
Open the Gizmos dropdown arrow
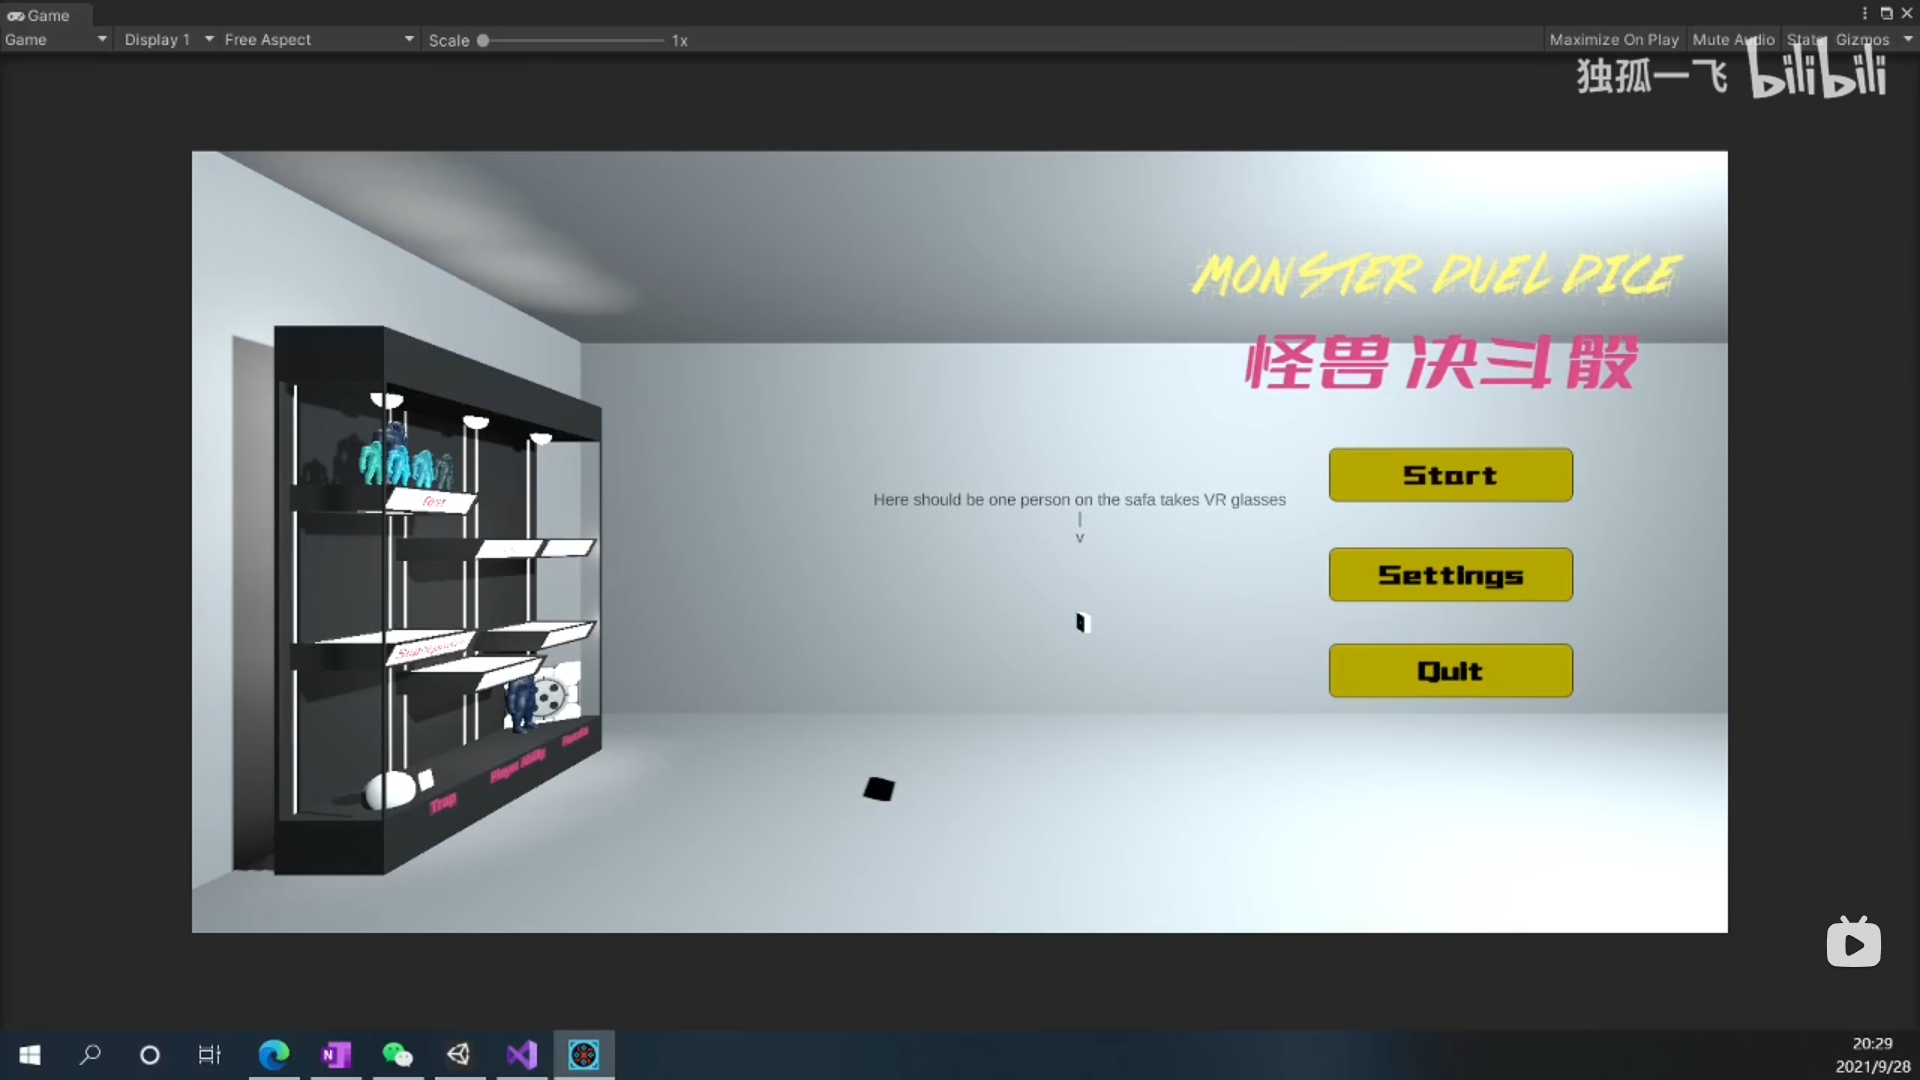[1908, 40]
